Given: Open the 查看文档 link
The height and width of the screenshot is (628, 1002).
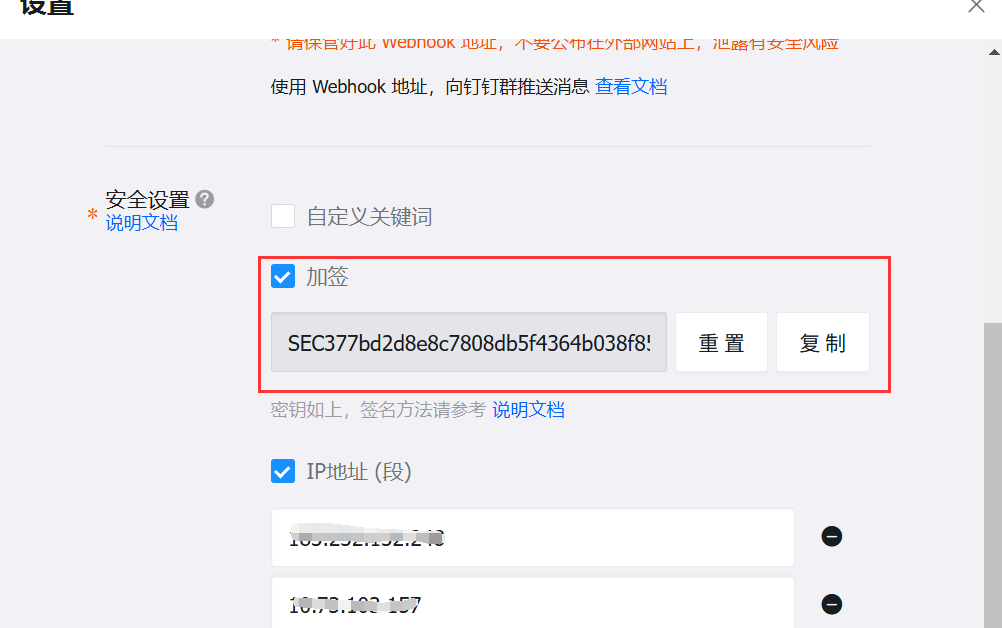Looking at the screenshot, I should pos(631,86).
